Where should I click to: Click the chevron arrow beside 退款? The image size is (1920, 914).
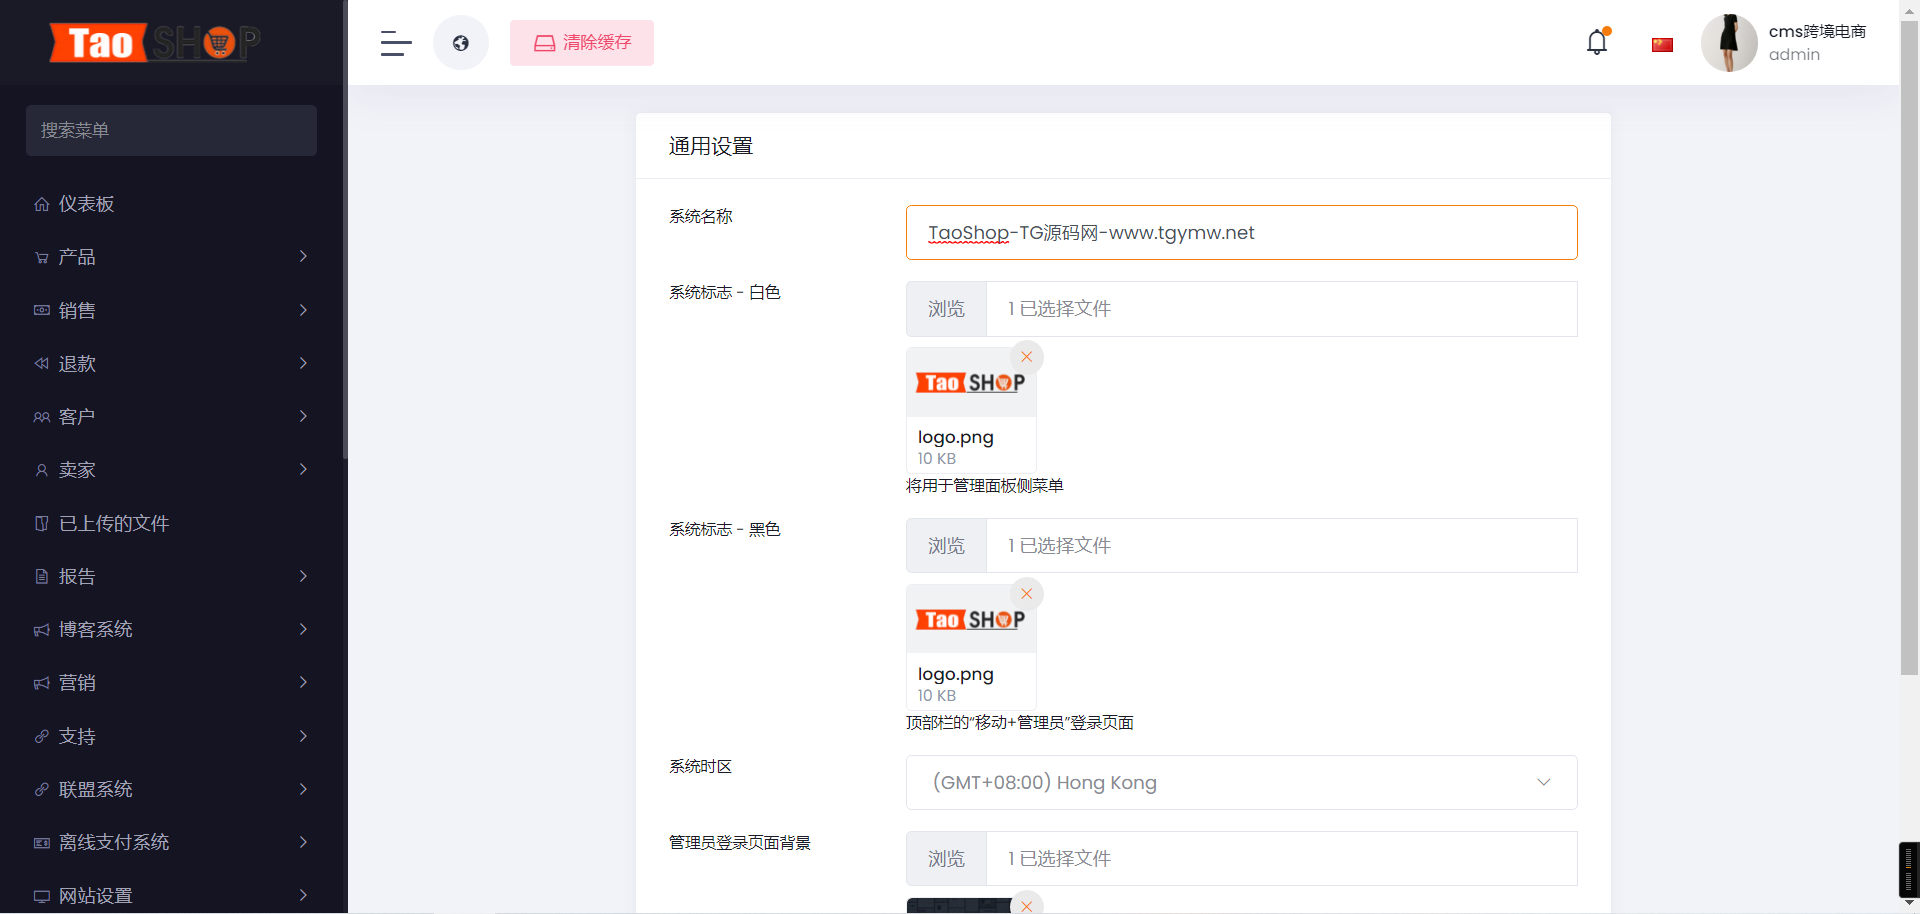tap(303, 363)
